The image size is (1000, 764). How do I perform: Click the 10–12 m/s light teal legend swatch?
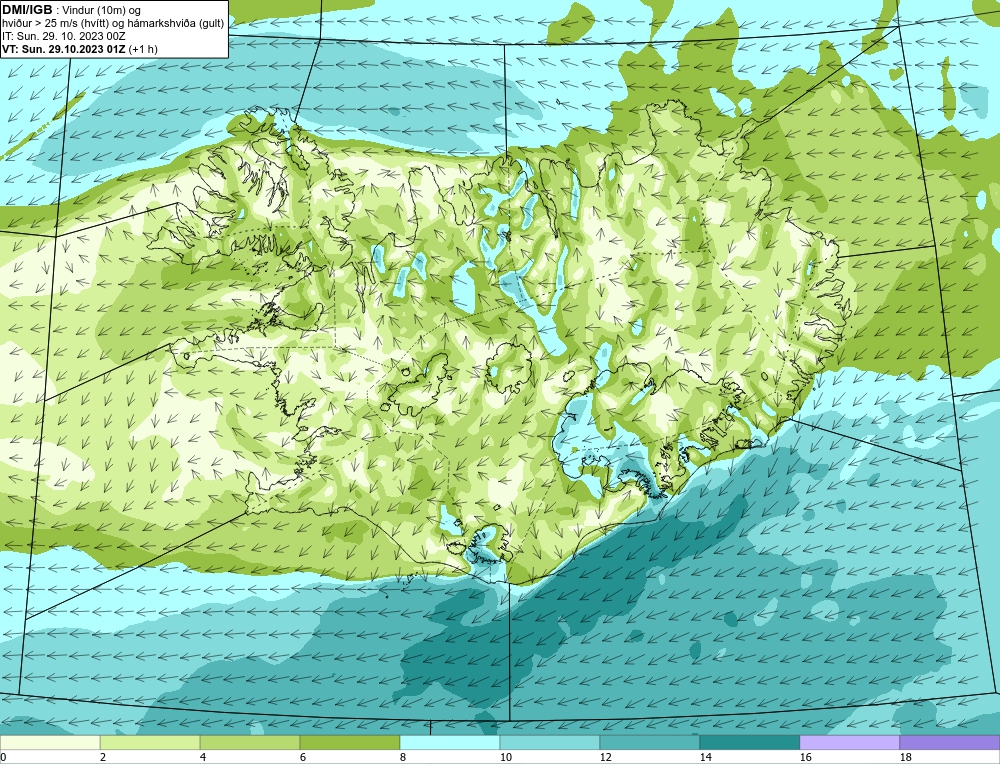click(550, 742)
